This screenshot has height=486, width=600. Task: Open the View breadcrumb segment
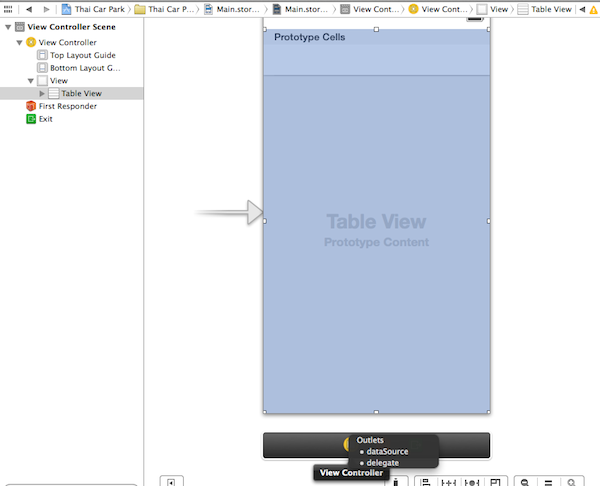492,9
